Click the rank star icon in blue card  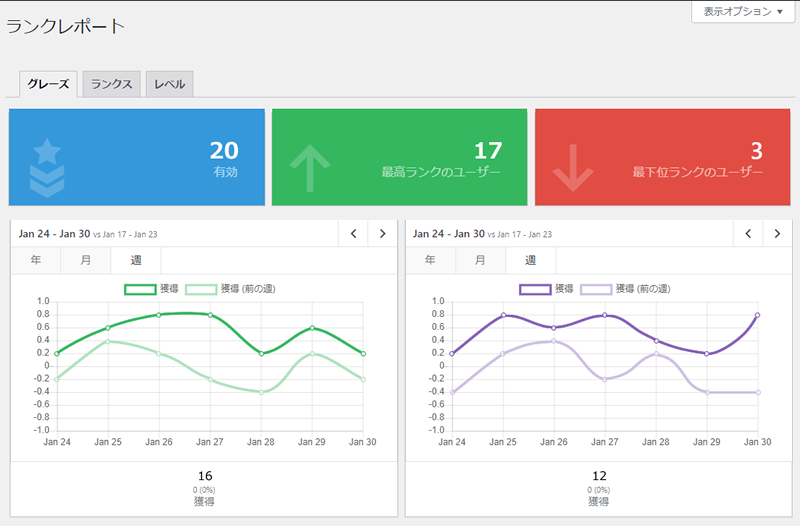tap(47, 168)
